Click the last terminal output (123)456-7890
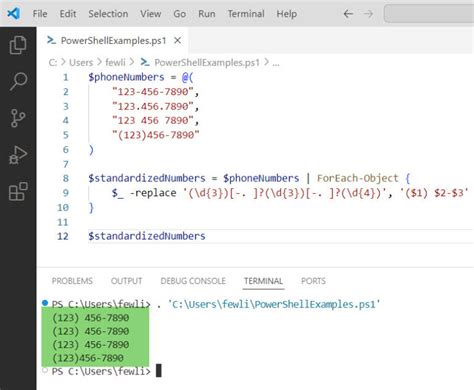 click(x=88, y=358)
